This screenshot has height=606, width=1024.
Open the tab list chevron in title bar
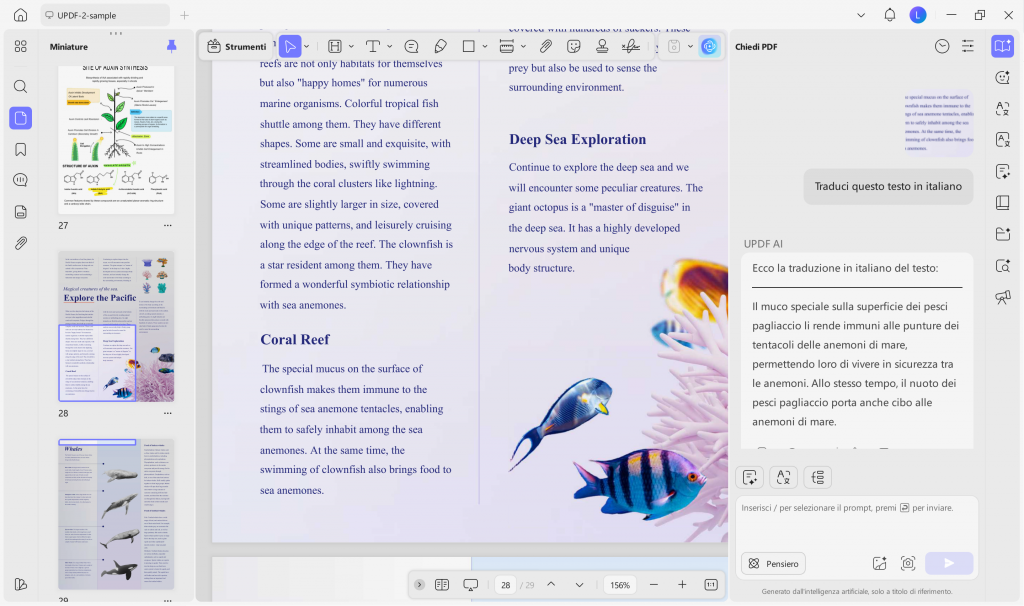[861, 15]
